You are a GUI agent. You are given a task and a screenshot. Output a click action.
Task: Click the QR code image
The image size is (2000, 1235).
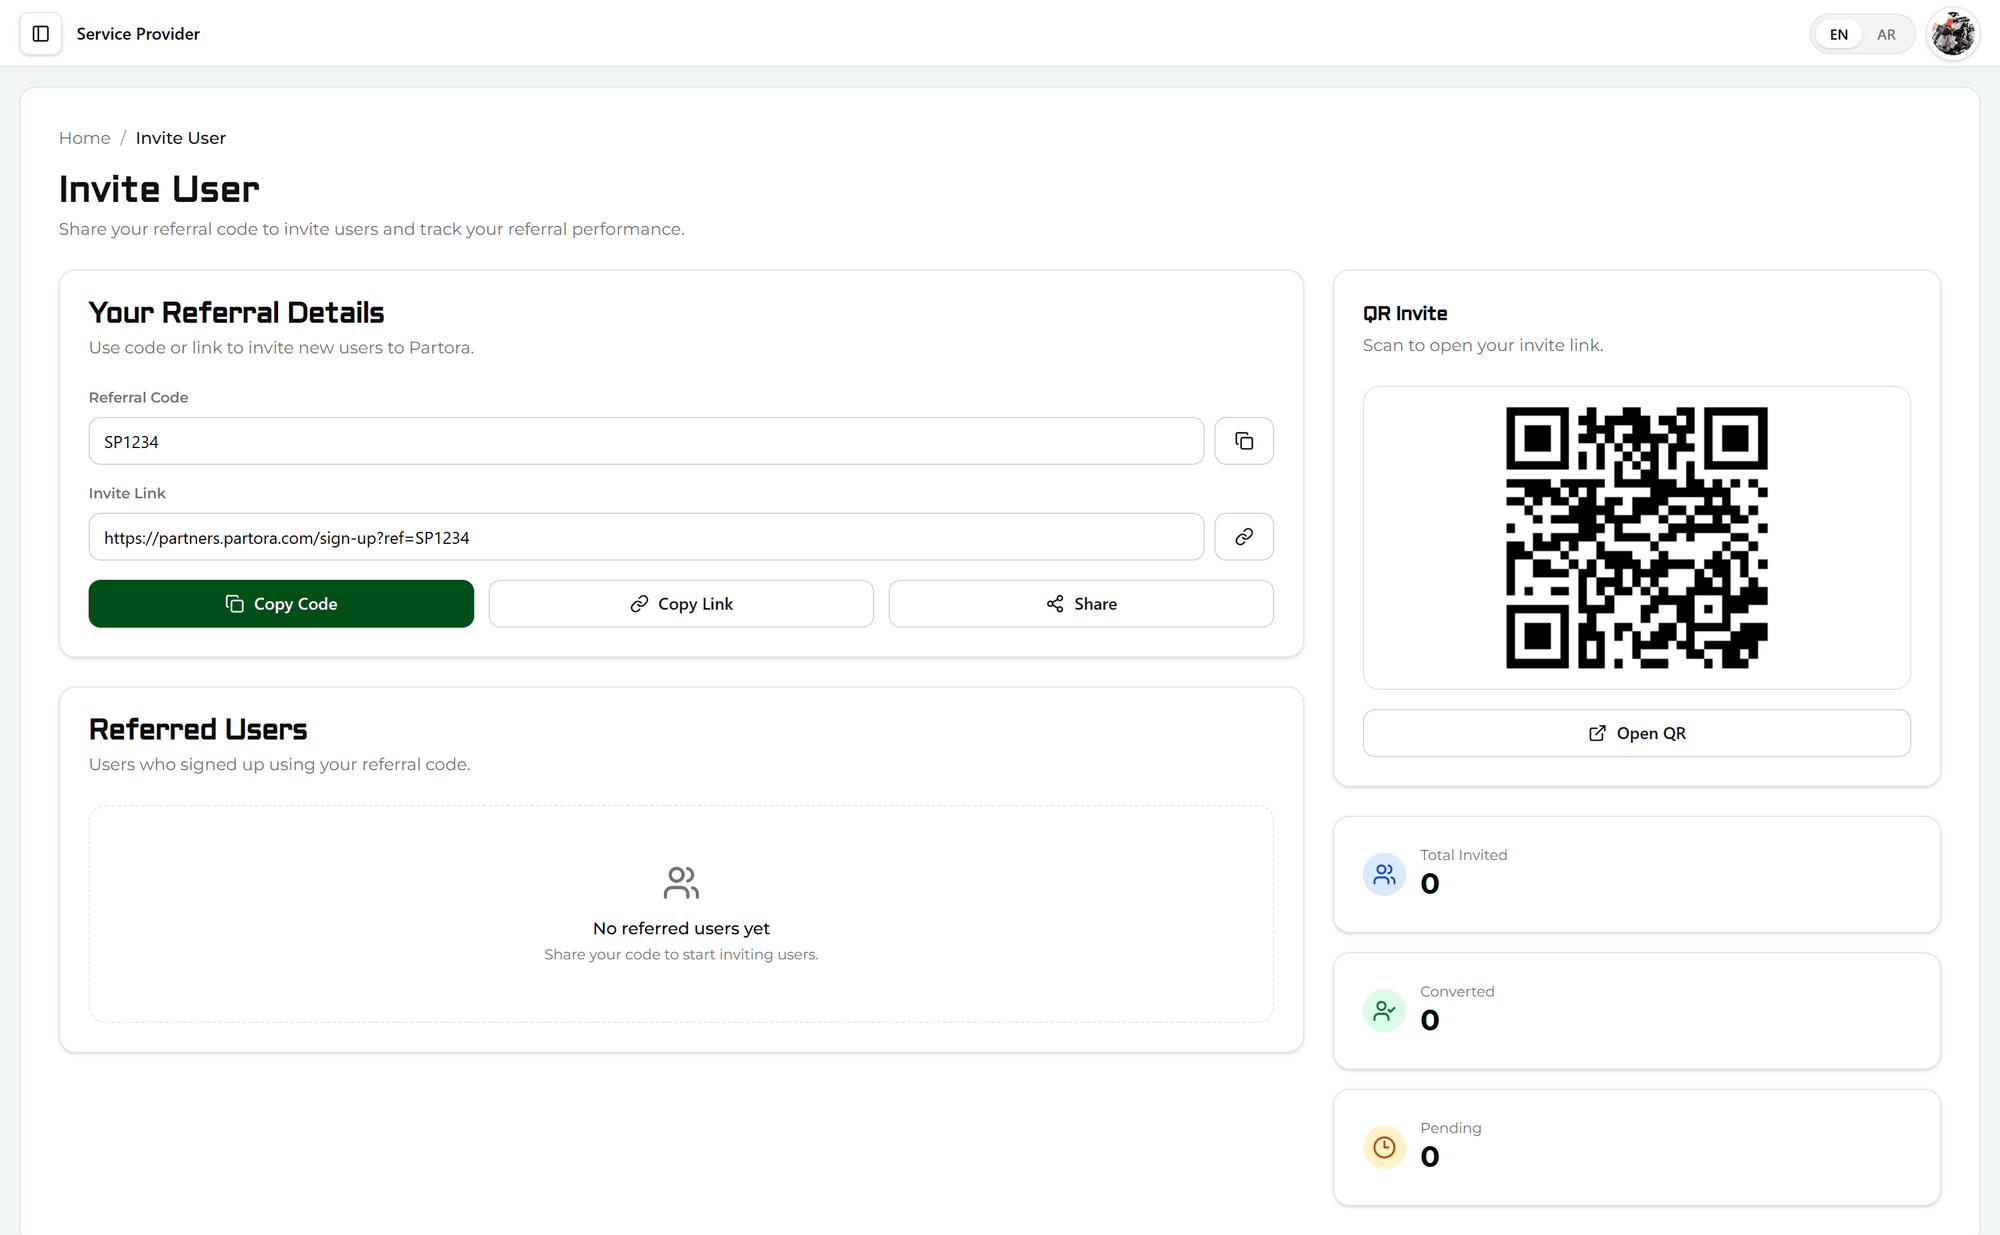(1637, 538)
